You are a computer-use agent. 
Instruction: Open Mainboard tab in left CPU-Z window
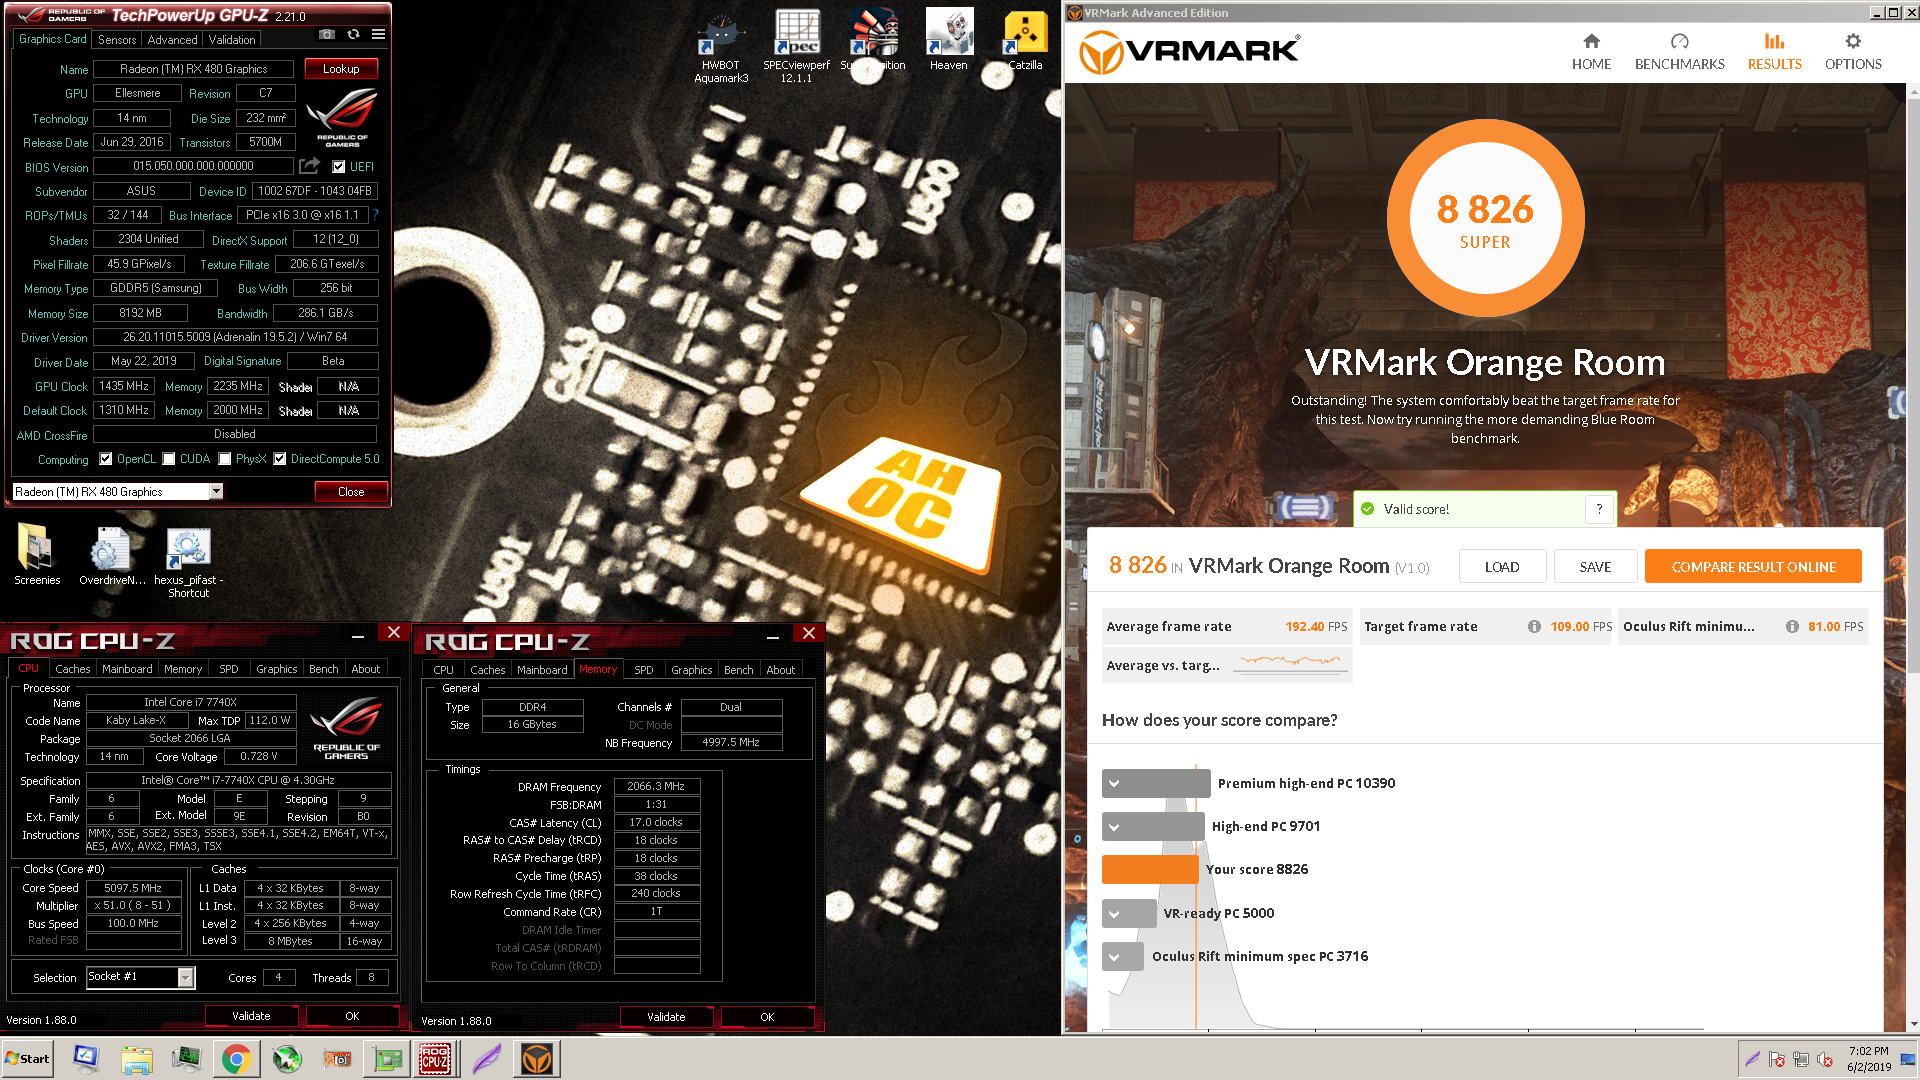pos(127,669)
